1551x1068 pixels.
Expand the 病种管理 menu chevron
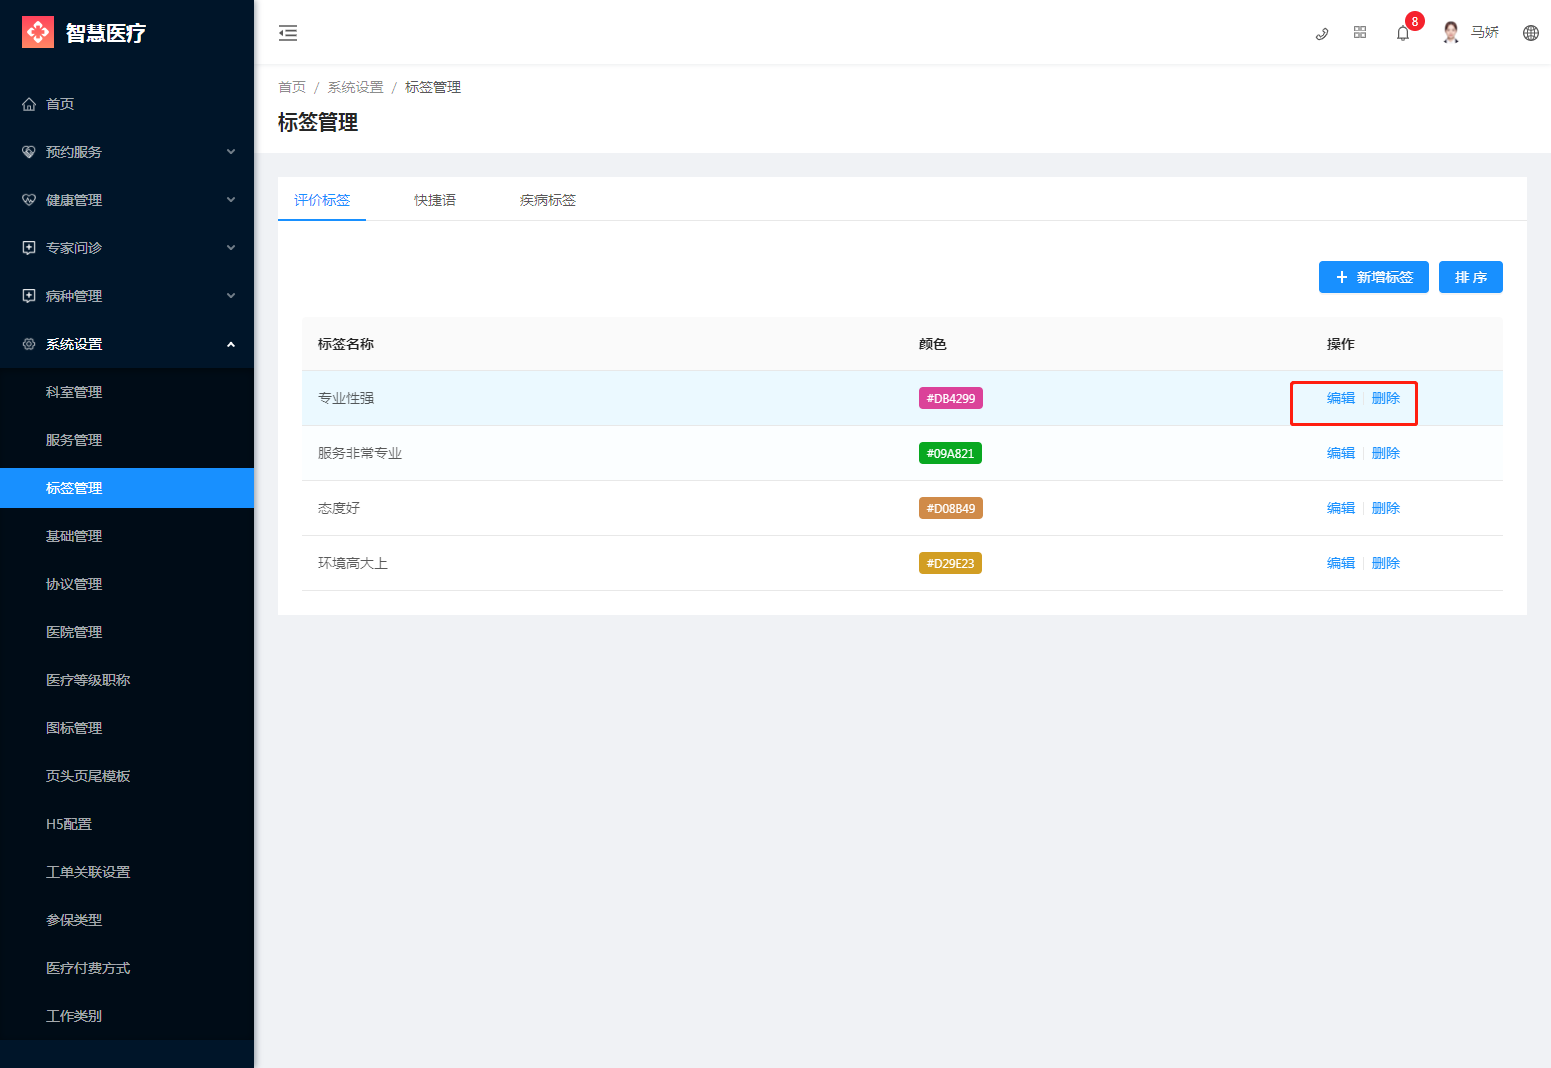231,296
